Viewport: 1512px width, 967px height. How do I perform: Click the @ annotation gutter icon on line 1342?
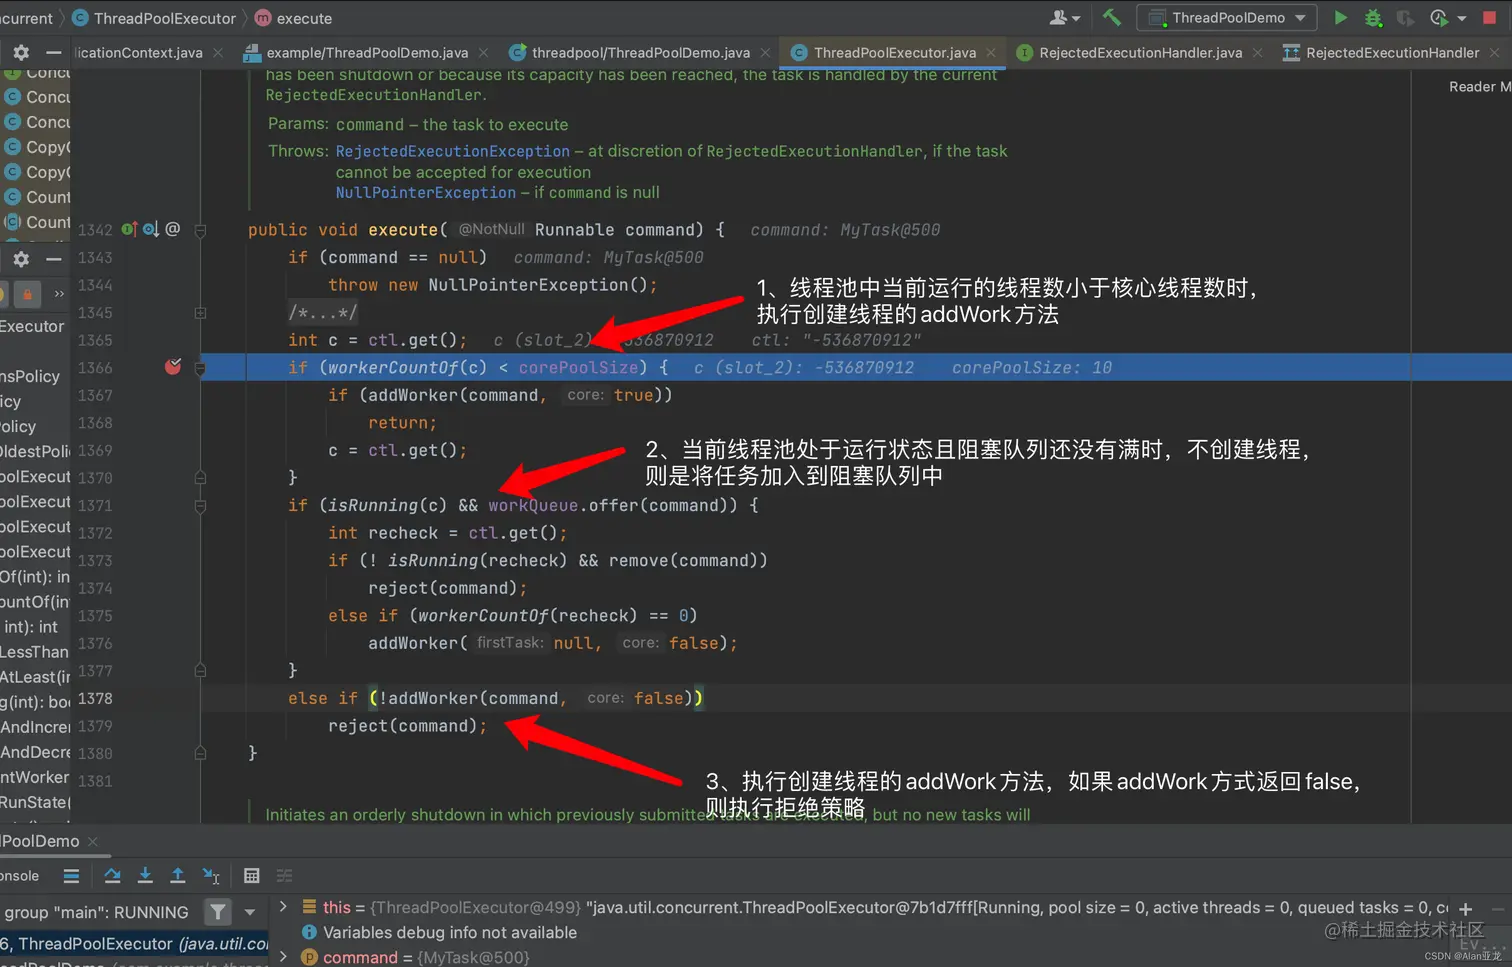tap(172, 229)
